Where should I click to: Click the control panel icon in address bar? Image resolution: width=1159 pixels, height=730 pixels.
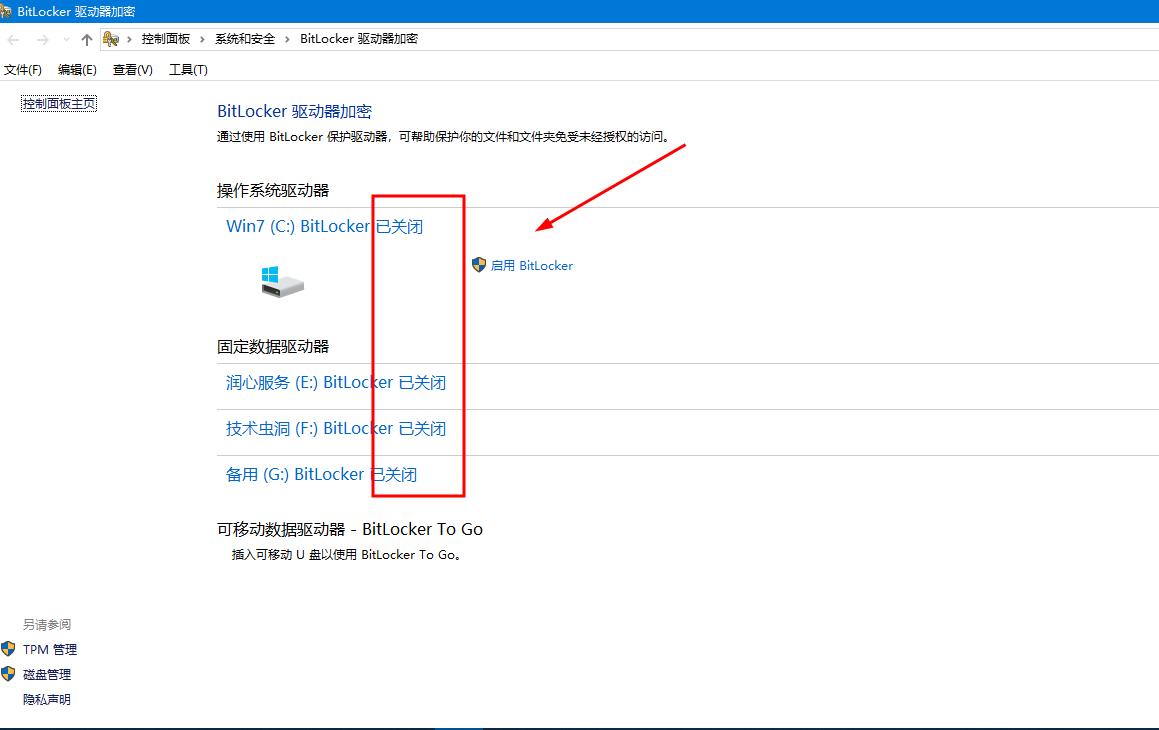pyautogui.click(x=110, y=37)
